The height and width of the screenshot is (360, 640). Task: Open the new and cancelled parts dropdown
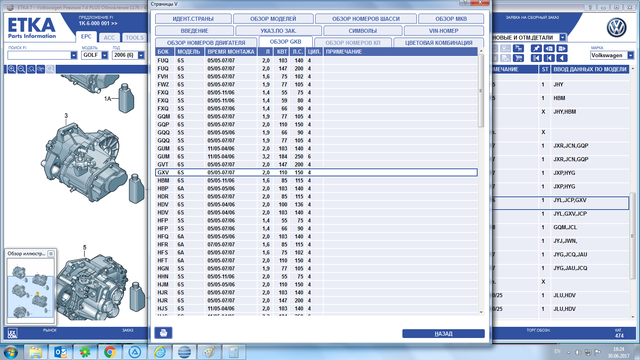(x=563, y=37)
